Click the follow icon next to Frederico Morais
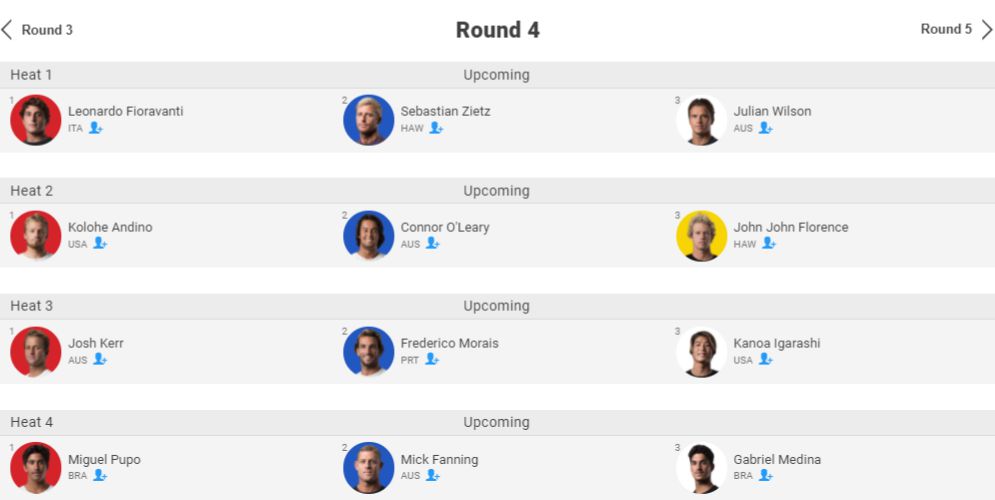 [x=432, y=359]
